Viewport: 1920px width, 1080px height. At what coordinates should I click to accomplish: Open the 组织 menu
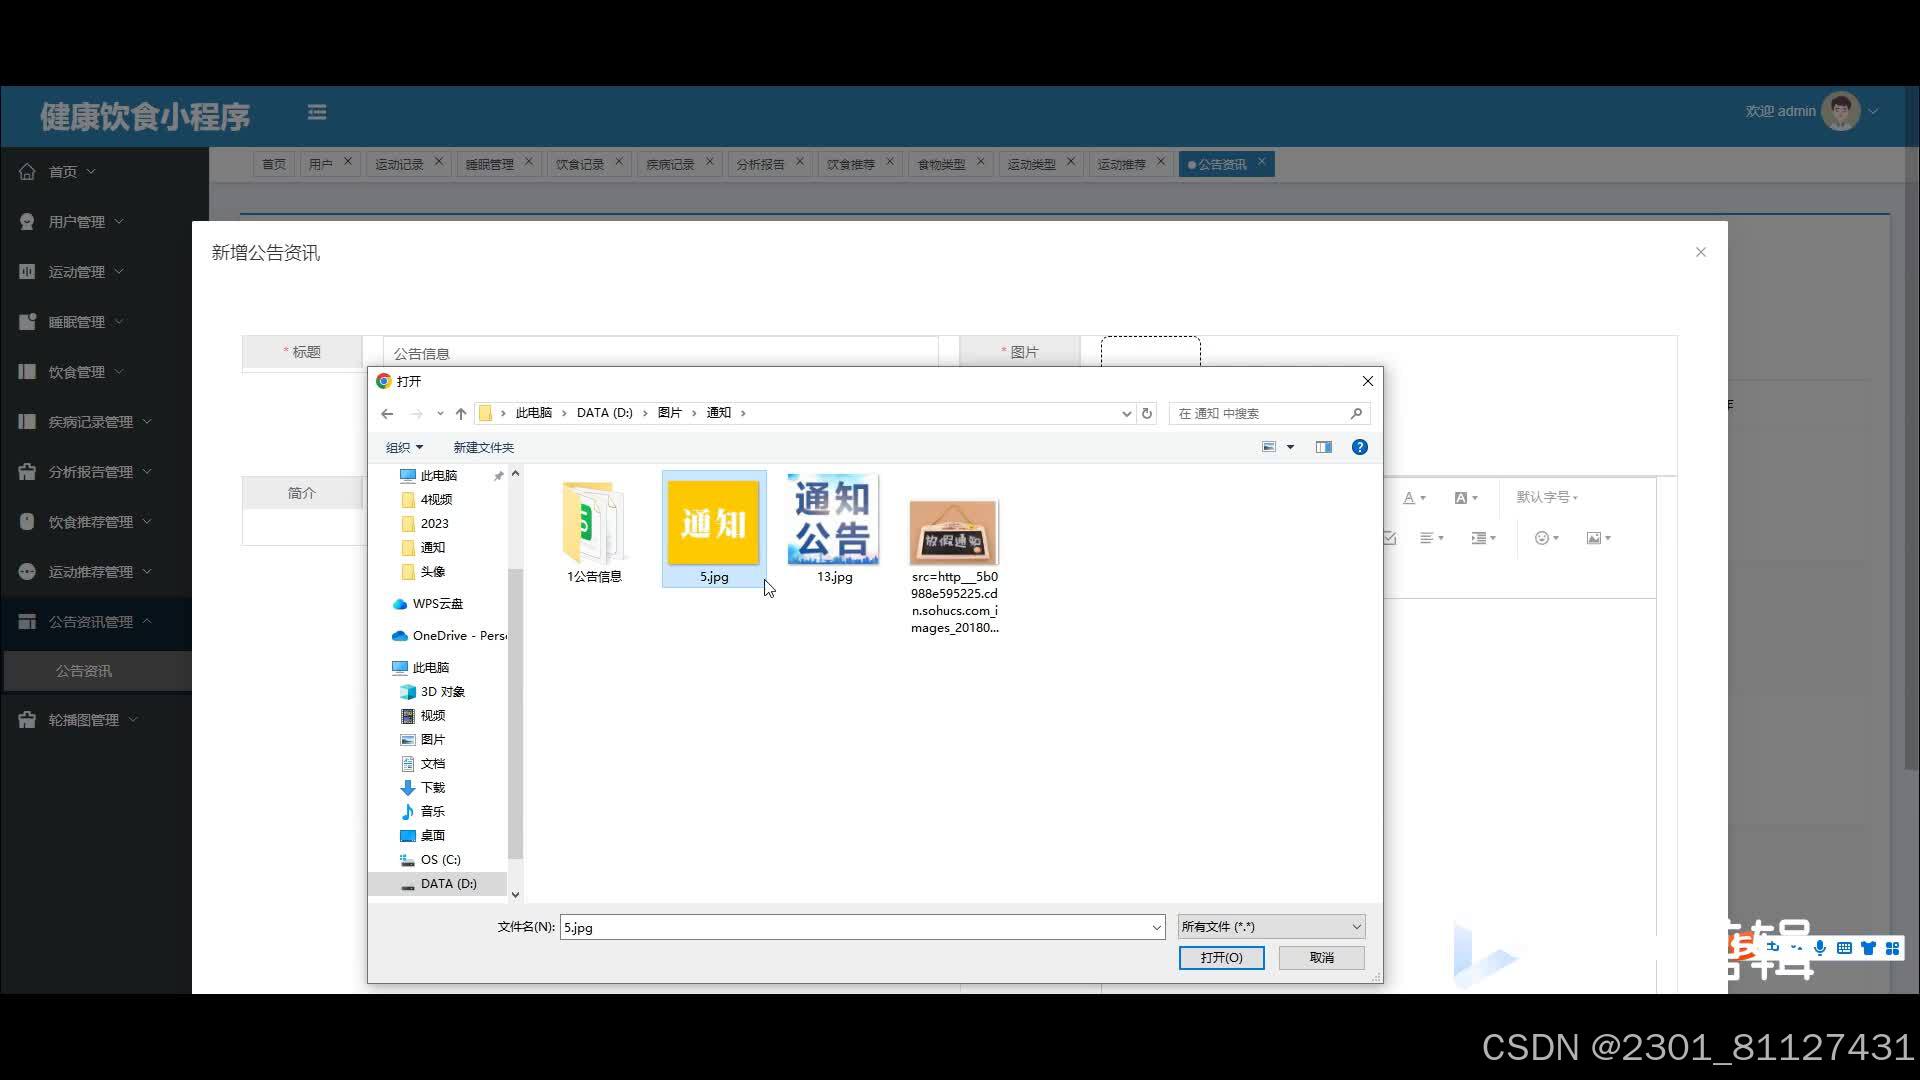(404, 447)
